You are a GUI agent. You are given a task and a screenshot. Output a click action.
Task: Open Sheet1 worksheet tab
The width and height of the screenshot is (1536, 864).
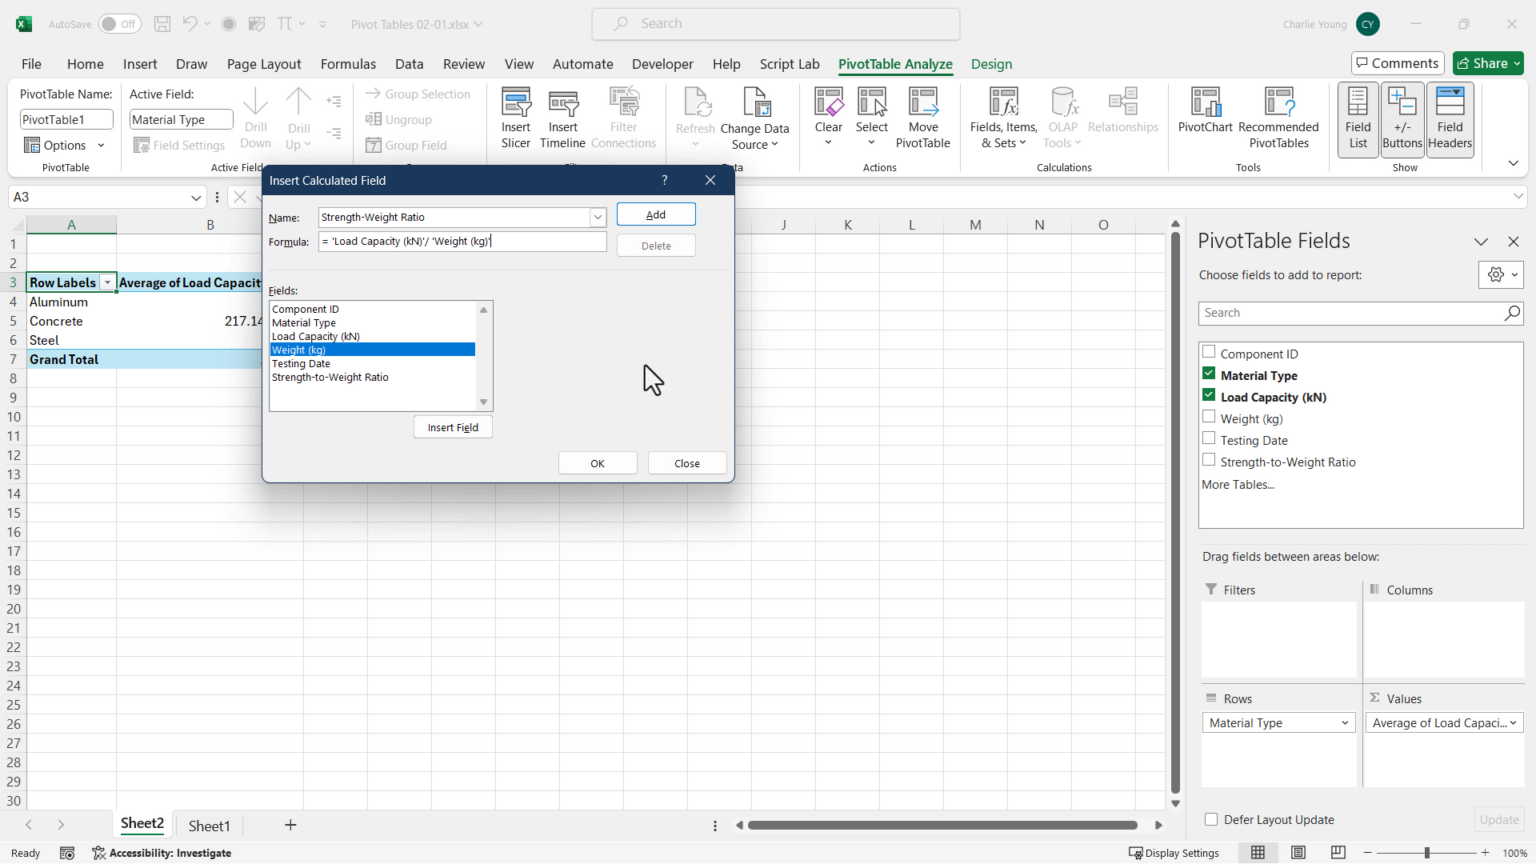click(x=208, y=825)
